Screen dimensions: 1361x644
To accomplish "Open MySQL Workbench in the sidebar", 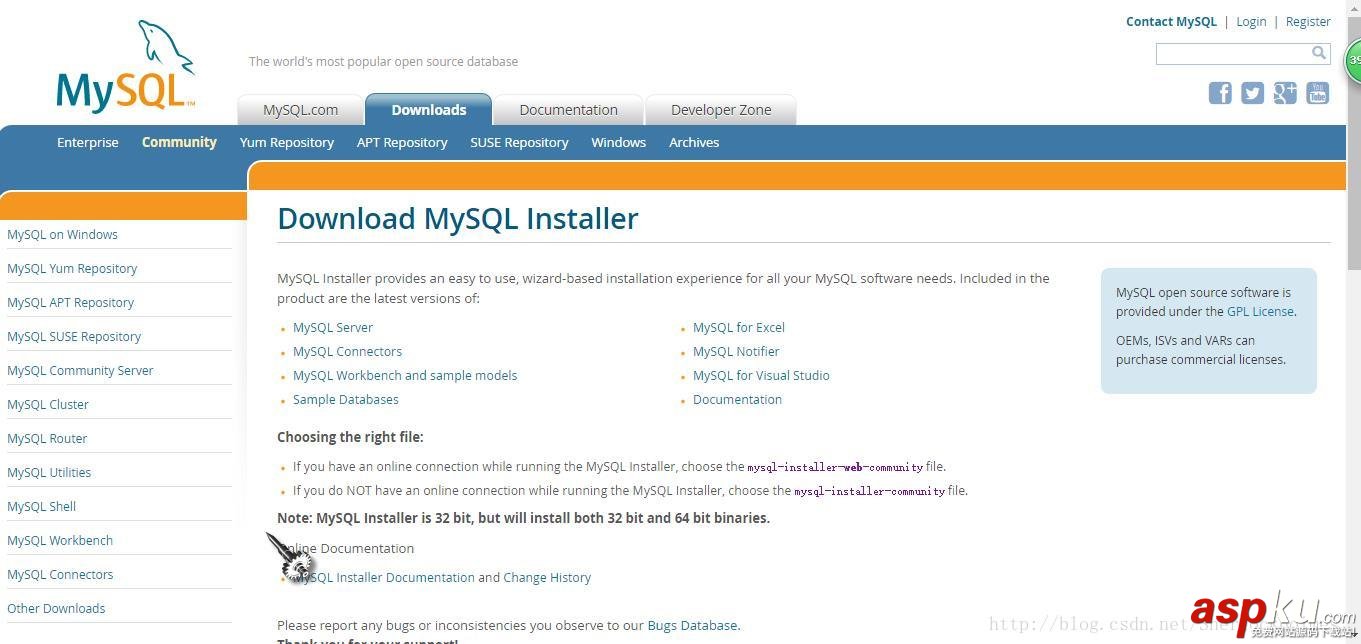I will 60,540.
